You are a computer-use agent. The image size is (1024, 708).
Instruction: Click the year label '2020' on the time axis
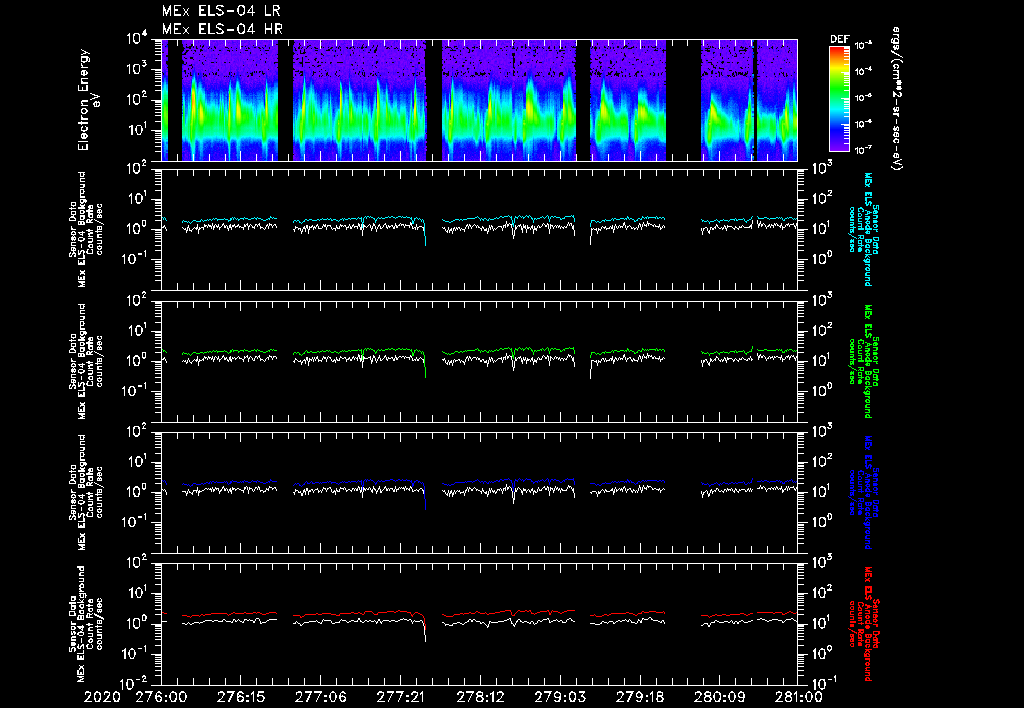tap(102, 697)
